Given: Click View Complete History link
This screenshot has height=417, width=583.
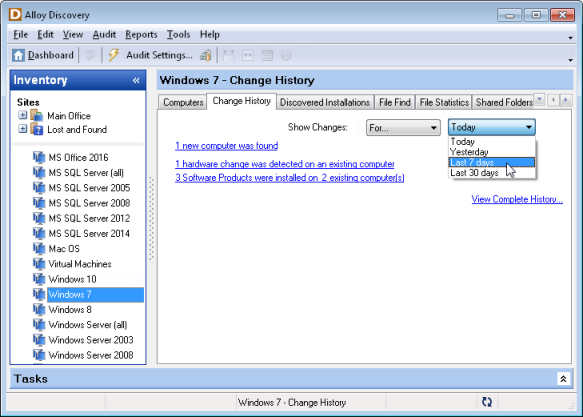Looking at the screenshot, I should tap(517, 199).
